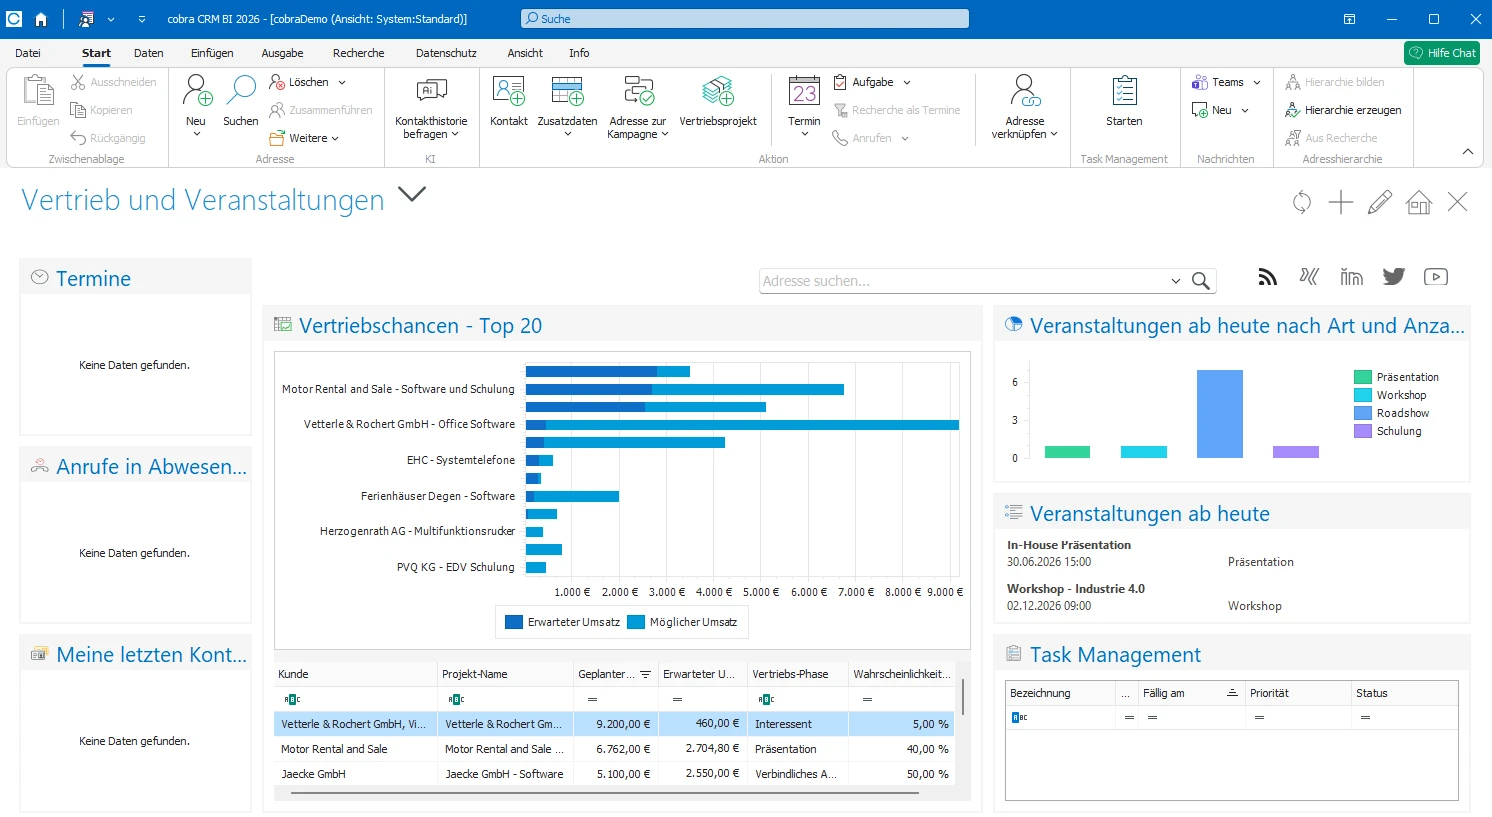Open the RSS feed icon
1492x817 pixels.
click(x=1268, y=277)
